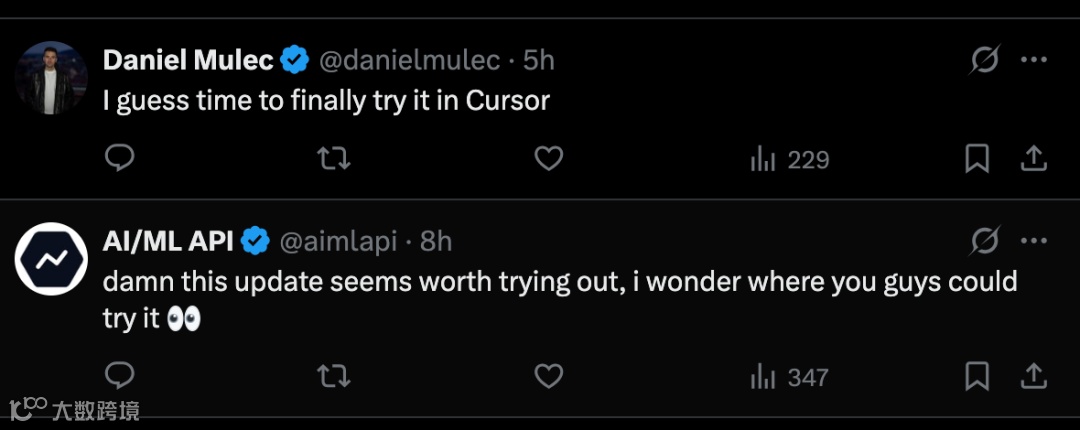Bookmark the AI/ML API tweet
Image resolution: width=1080 pixels, height=430 pixels.
pos(977,376)
